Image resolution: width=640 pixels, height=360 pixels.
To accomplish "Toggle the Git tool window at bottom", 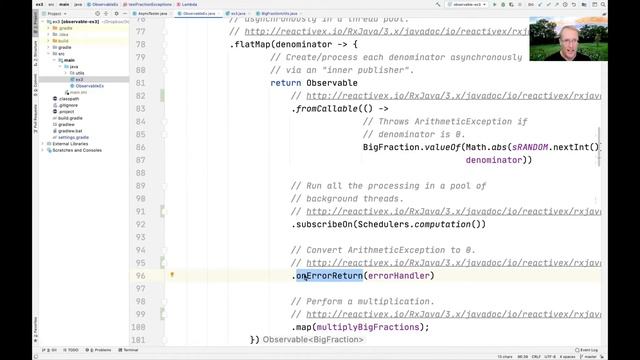I will 49,350.
